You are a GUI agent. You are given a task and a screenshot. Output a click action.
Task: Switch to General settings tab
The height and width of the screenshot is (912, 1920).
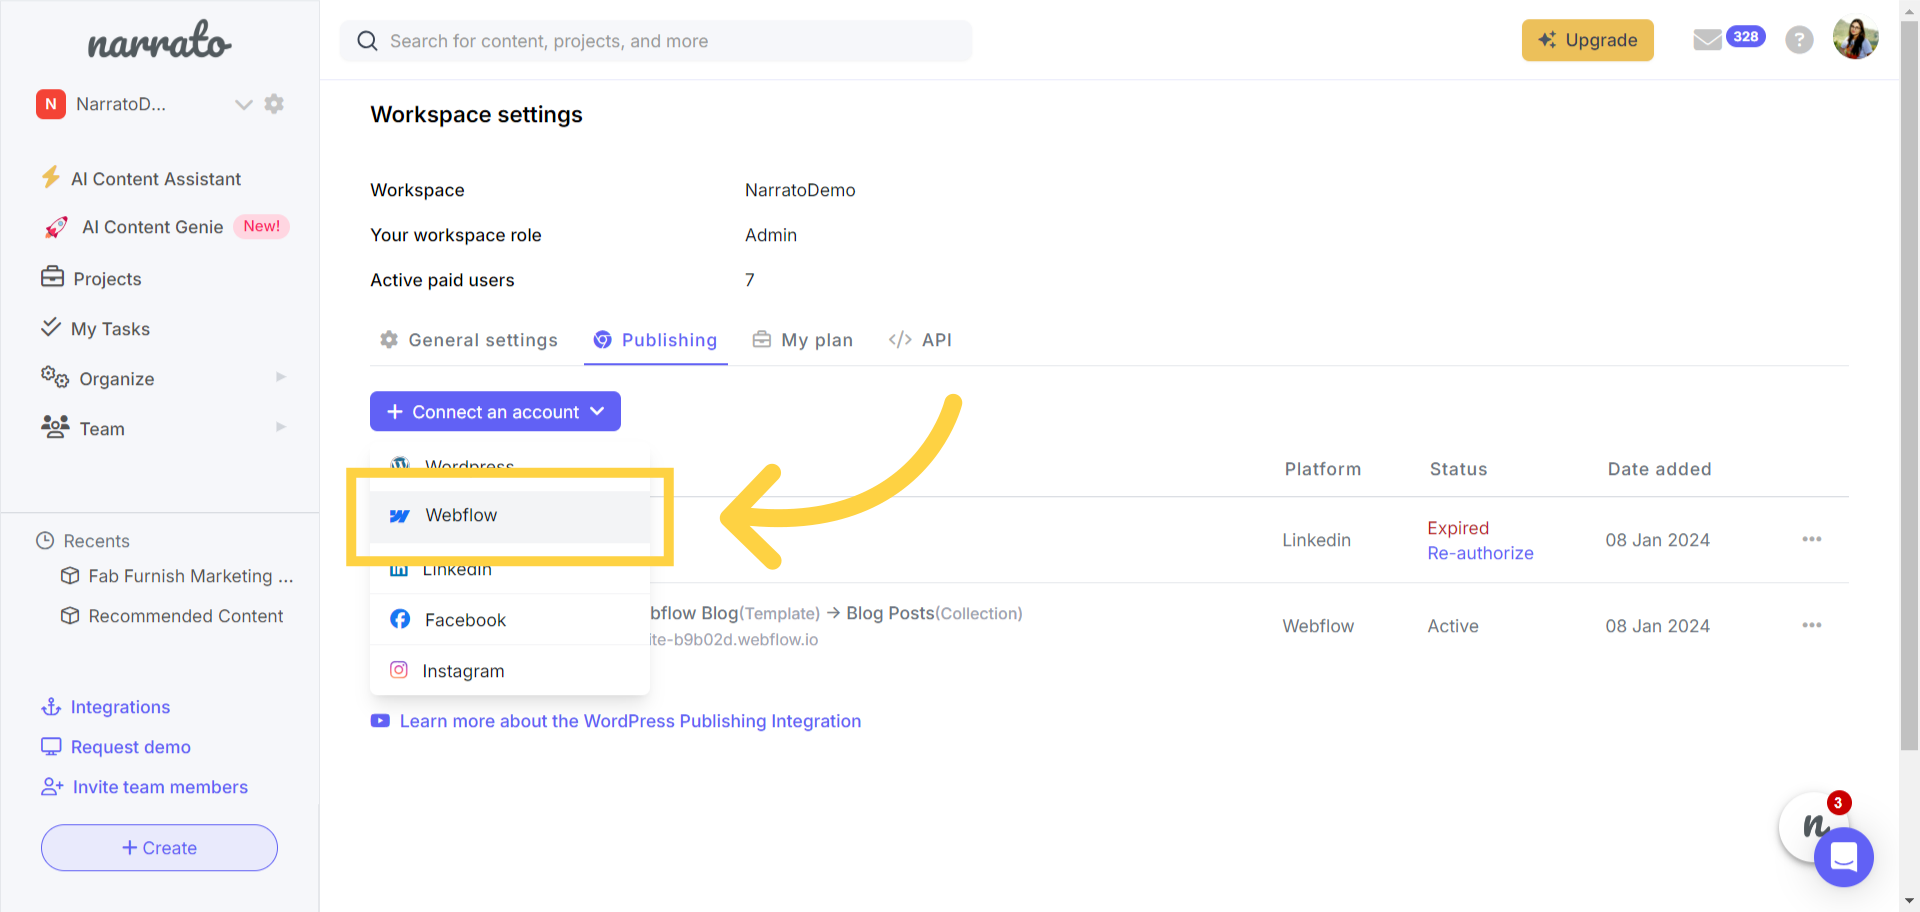[x=469, y=340]
